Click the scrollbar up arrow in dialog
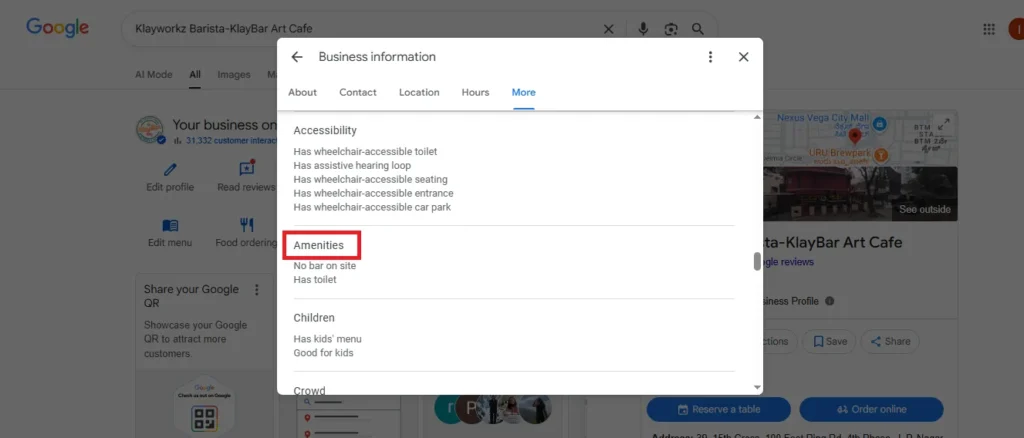The width and height of the screenshot is (1024, 438). pos(757,117)
